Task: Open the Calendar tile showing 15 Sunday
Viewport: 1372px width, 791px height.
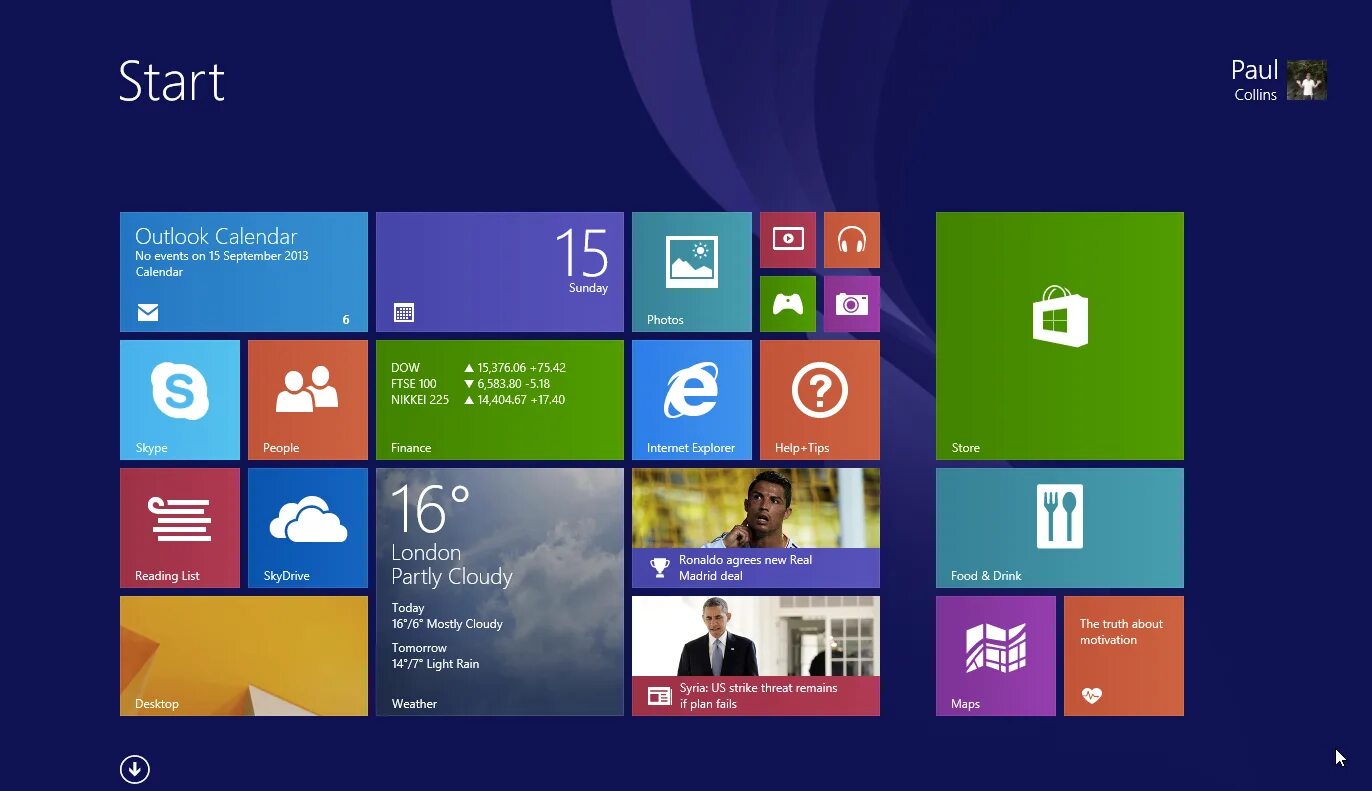Action: point(500,272)
